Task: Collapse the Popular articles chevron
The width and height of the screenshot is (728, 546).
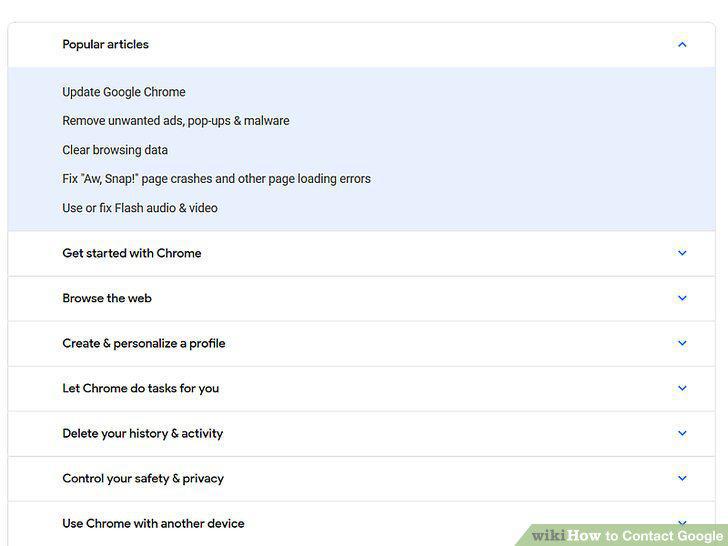Action: coord(682,45)
